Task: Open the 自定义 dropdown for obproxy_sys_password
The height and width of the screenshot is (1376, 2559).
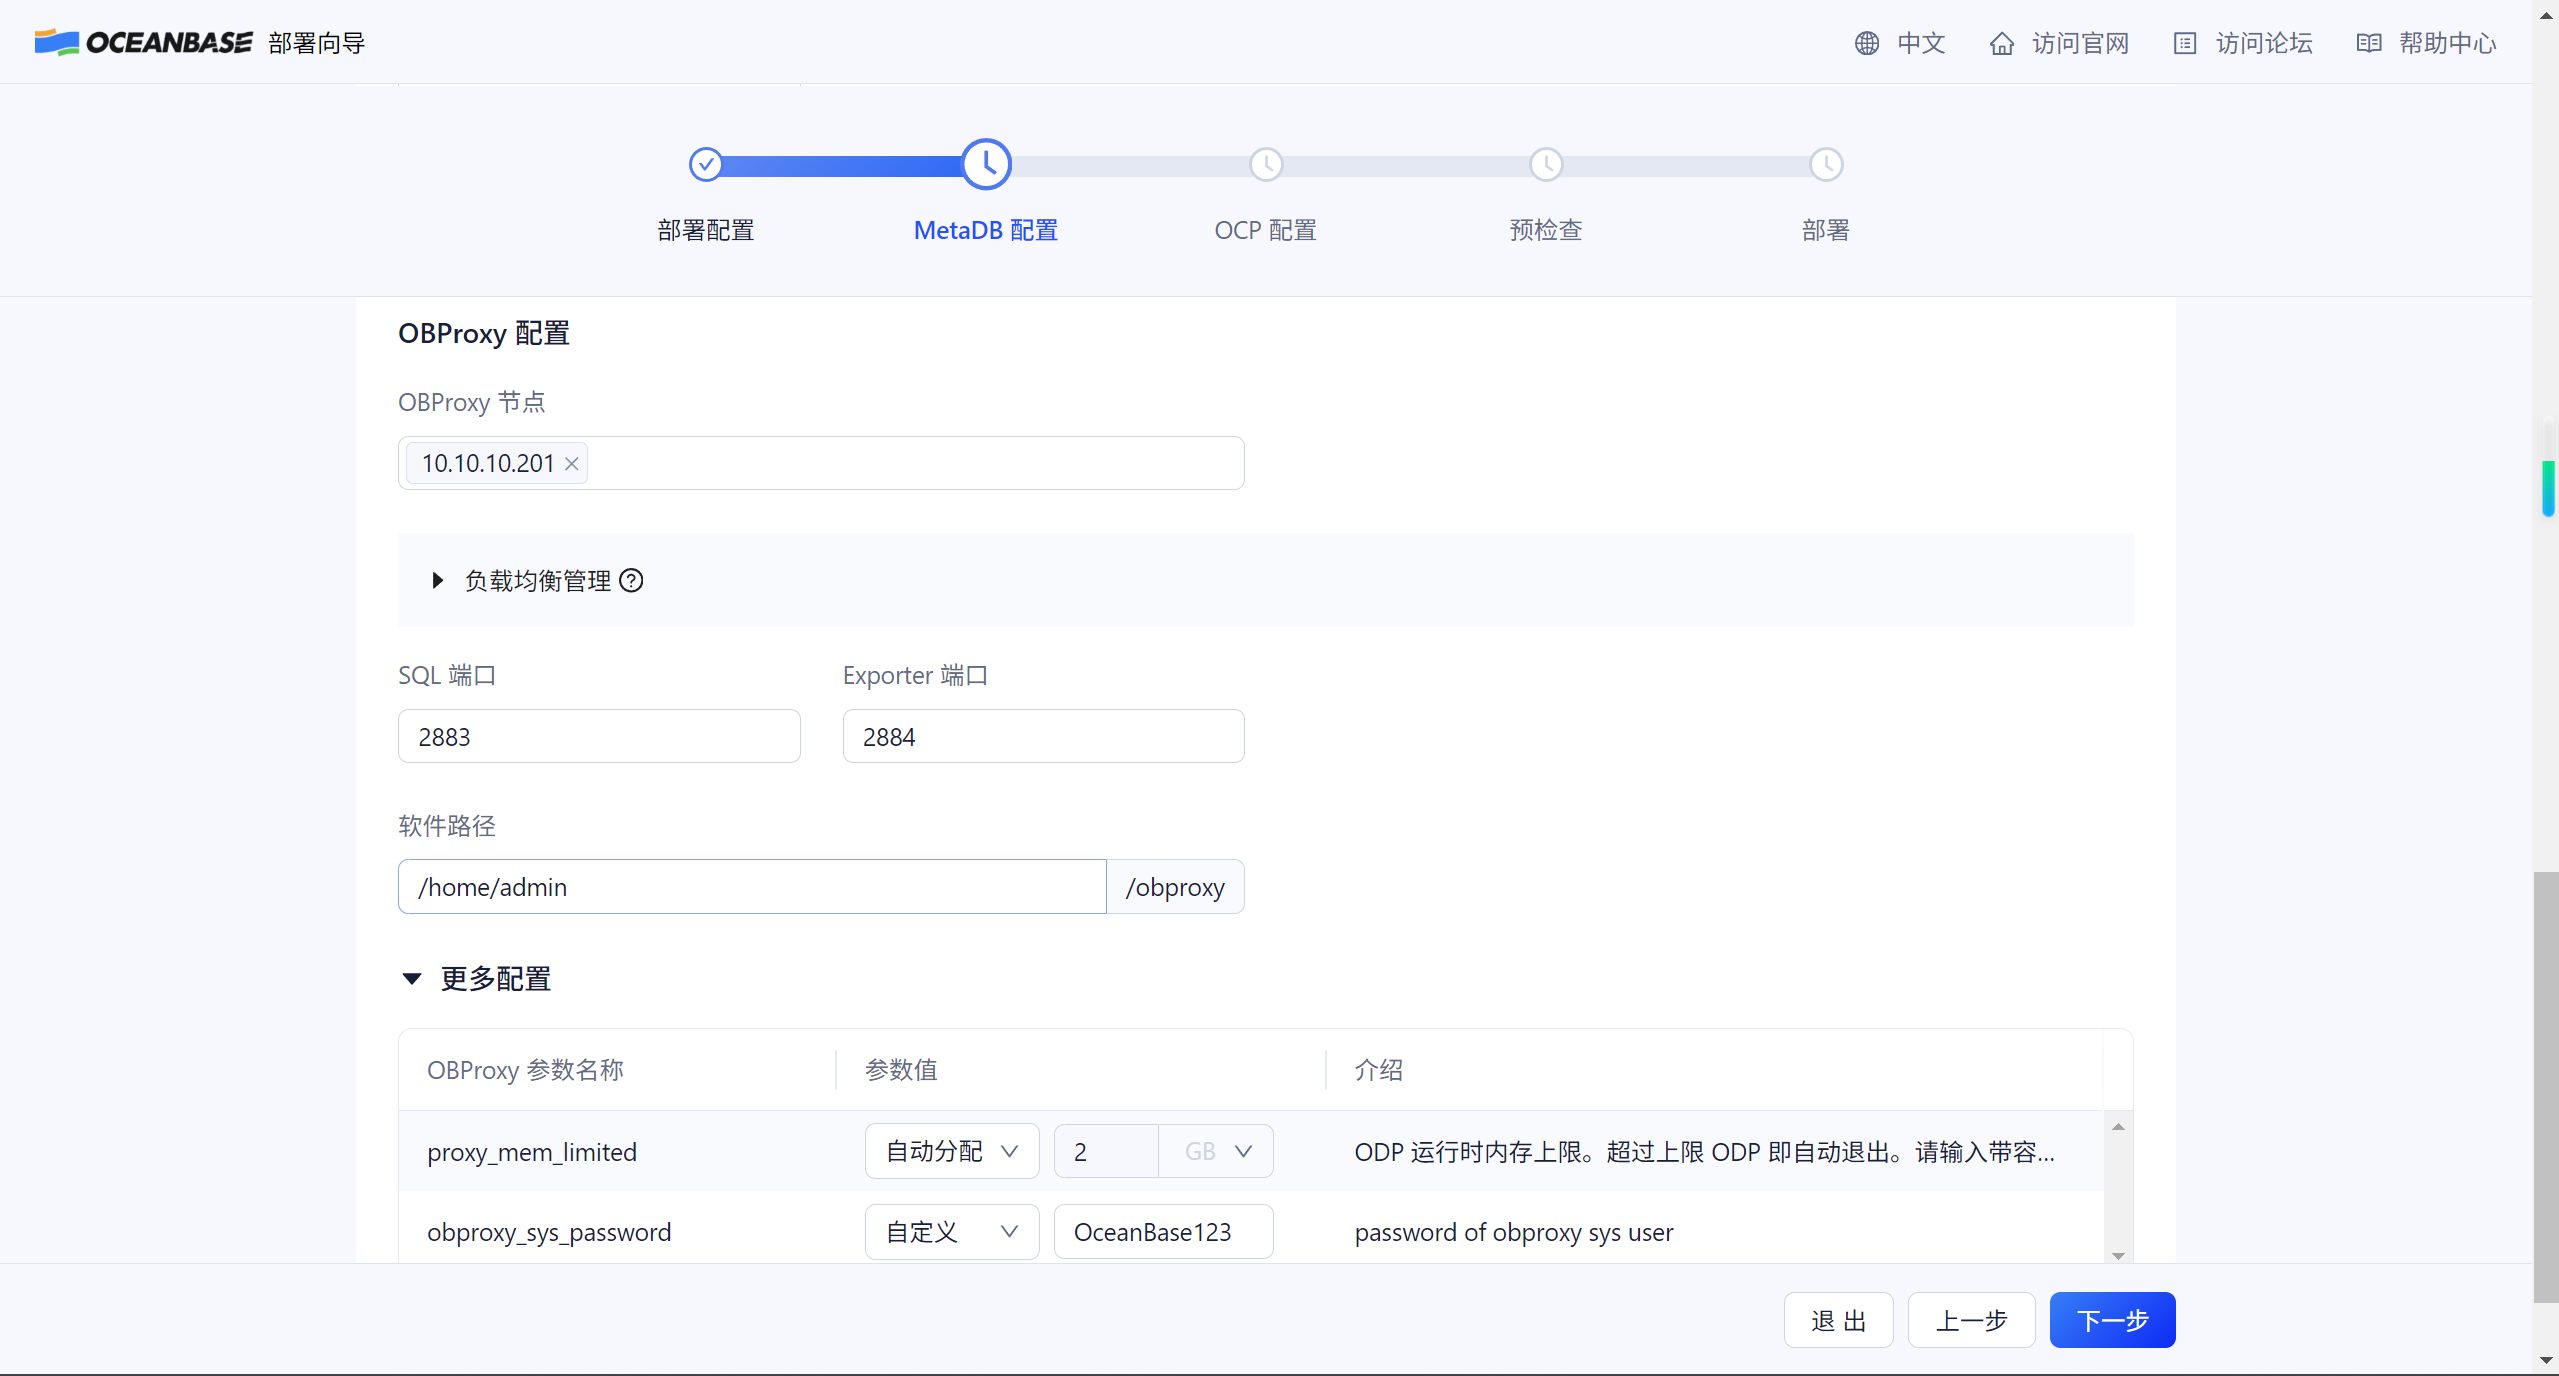Action: tap(951, 1232)
